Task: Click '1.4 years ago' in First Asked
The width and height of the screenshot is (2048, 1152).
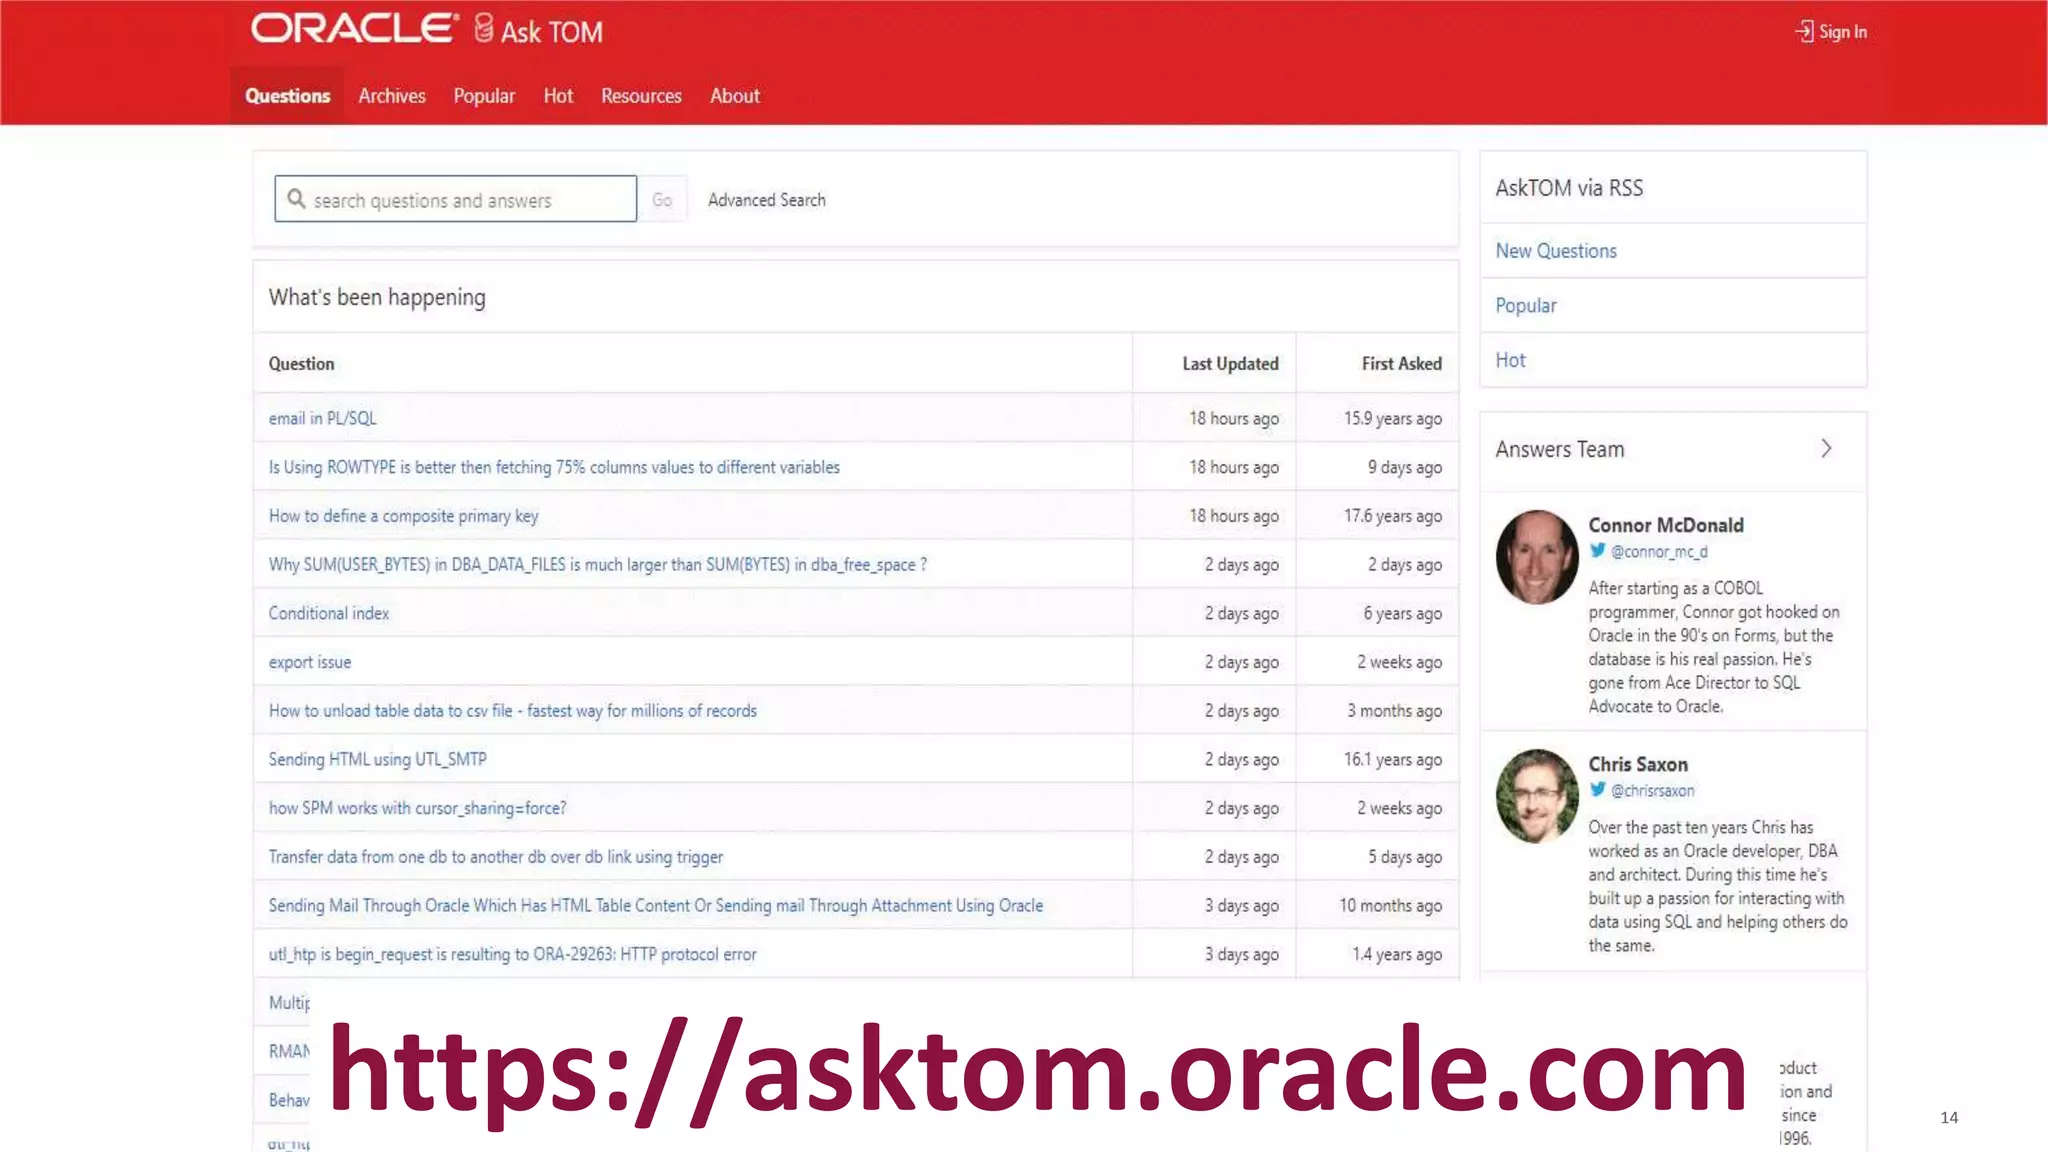Action: (x=1397, y=954)
